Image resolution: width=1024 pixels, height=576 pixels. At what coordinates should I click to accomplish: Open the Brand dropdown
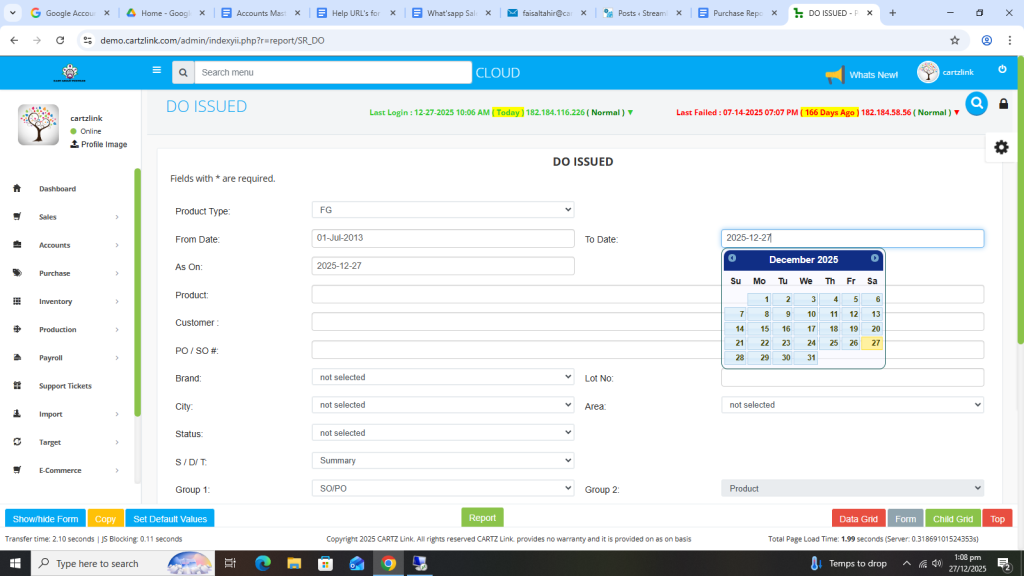tap(442, 377)
